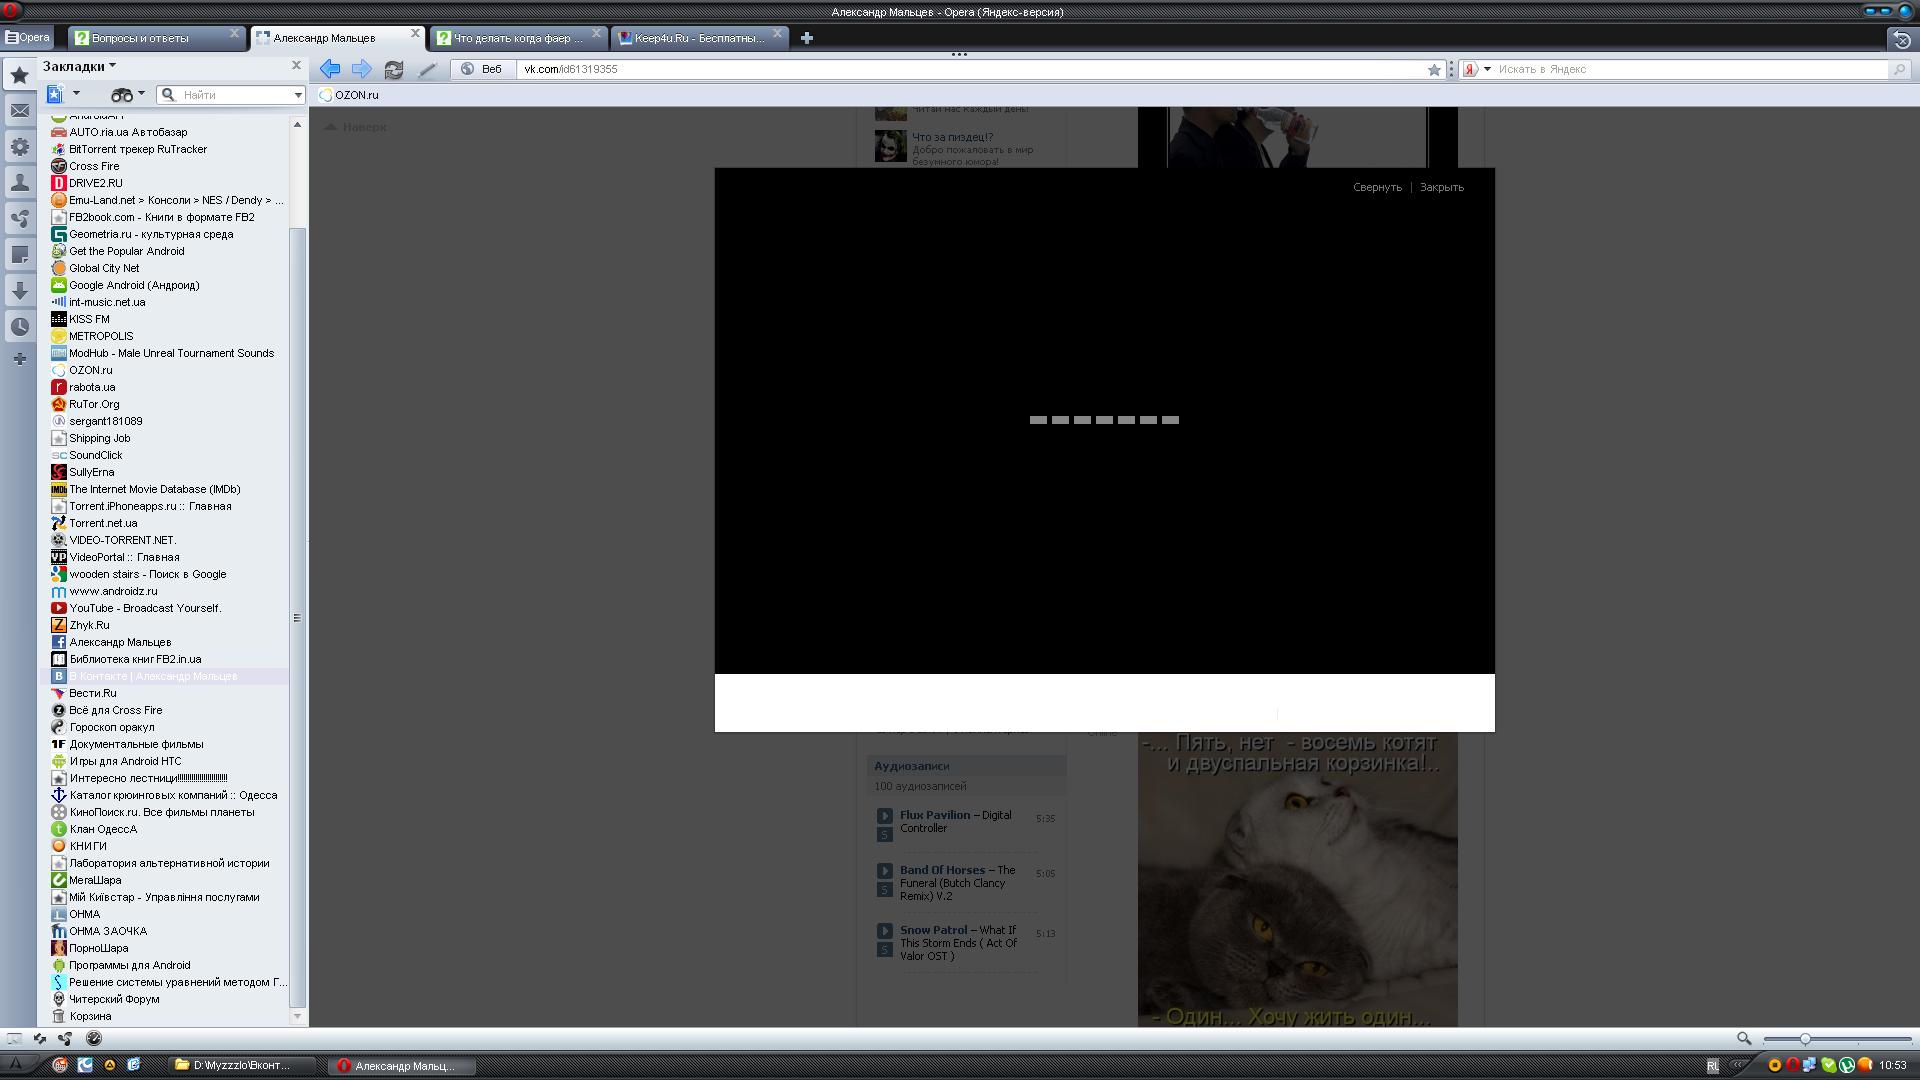Click the Contacts panel icon in the sidebar
The image size is (1920, 1080).
click(19, 183)
